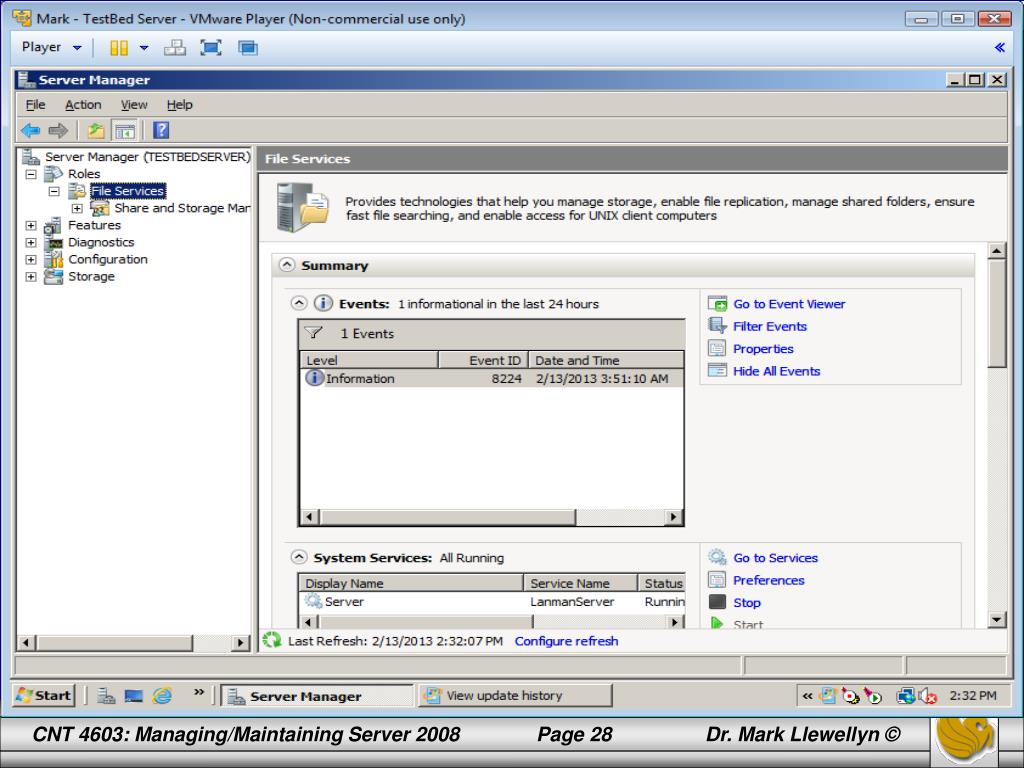This screenshot has width=1024, height=768.
Task: Collapse the Summary section
Action: point(287,265)
